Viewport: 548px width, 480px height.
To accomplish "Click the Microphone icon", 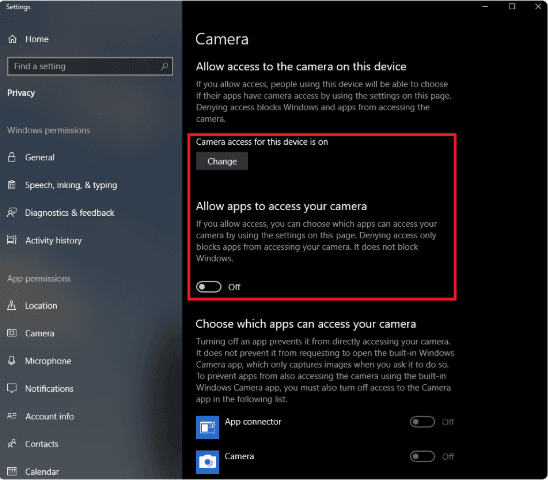I will [12, 360].
